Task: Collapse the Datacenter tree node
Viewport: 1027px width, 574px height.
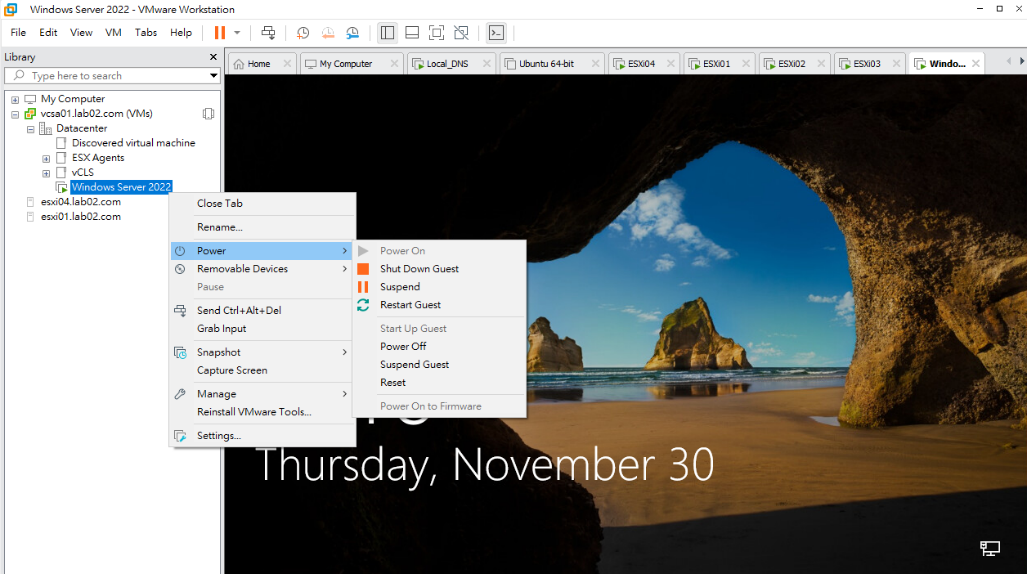Action: pos(31,129)
